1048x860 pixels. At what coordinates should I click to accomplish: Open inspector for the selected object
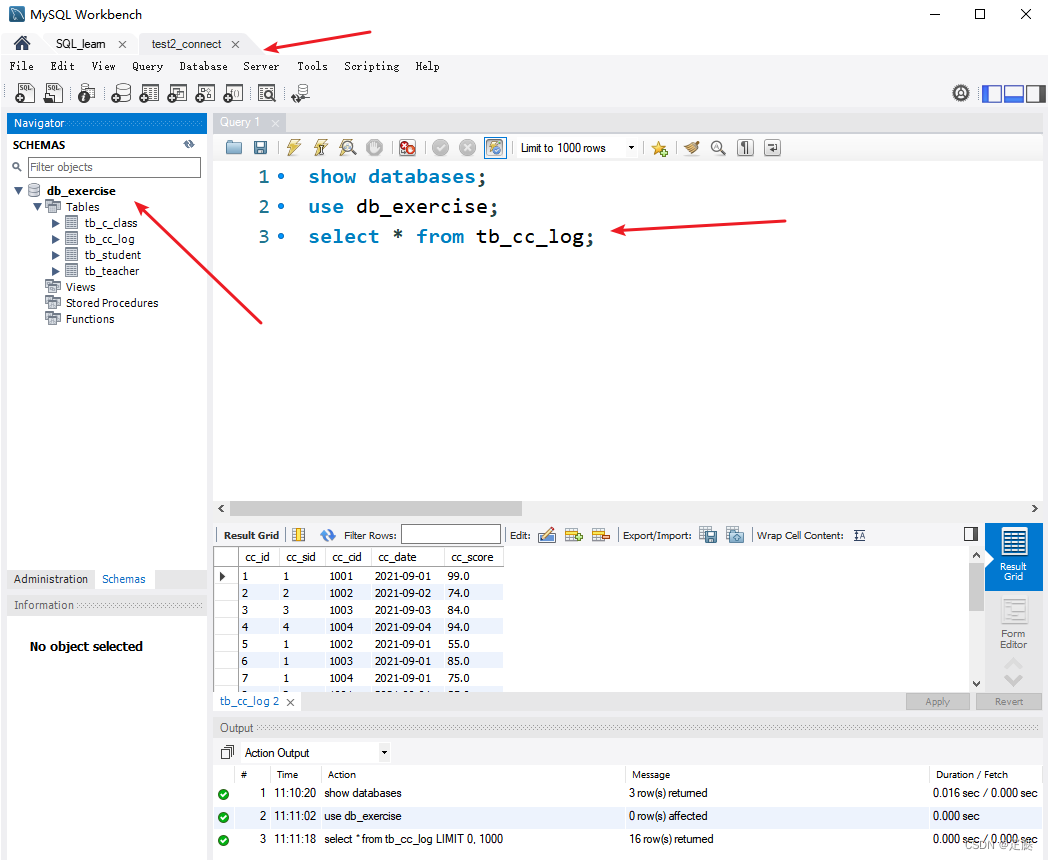point(86,93)
